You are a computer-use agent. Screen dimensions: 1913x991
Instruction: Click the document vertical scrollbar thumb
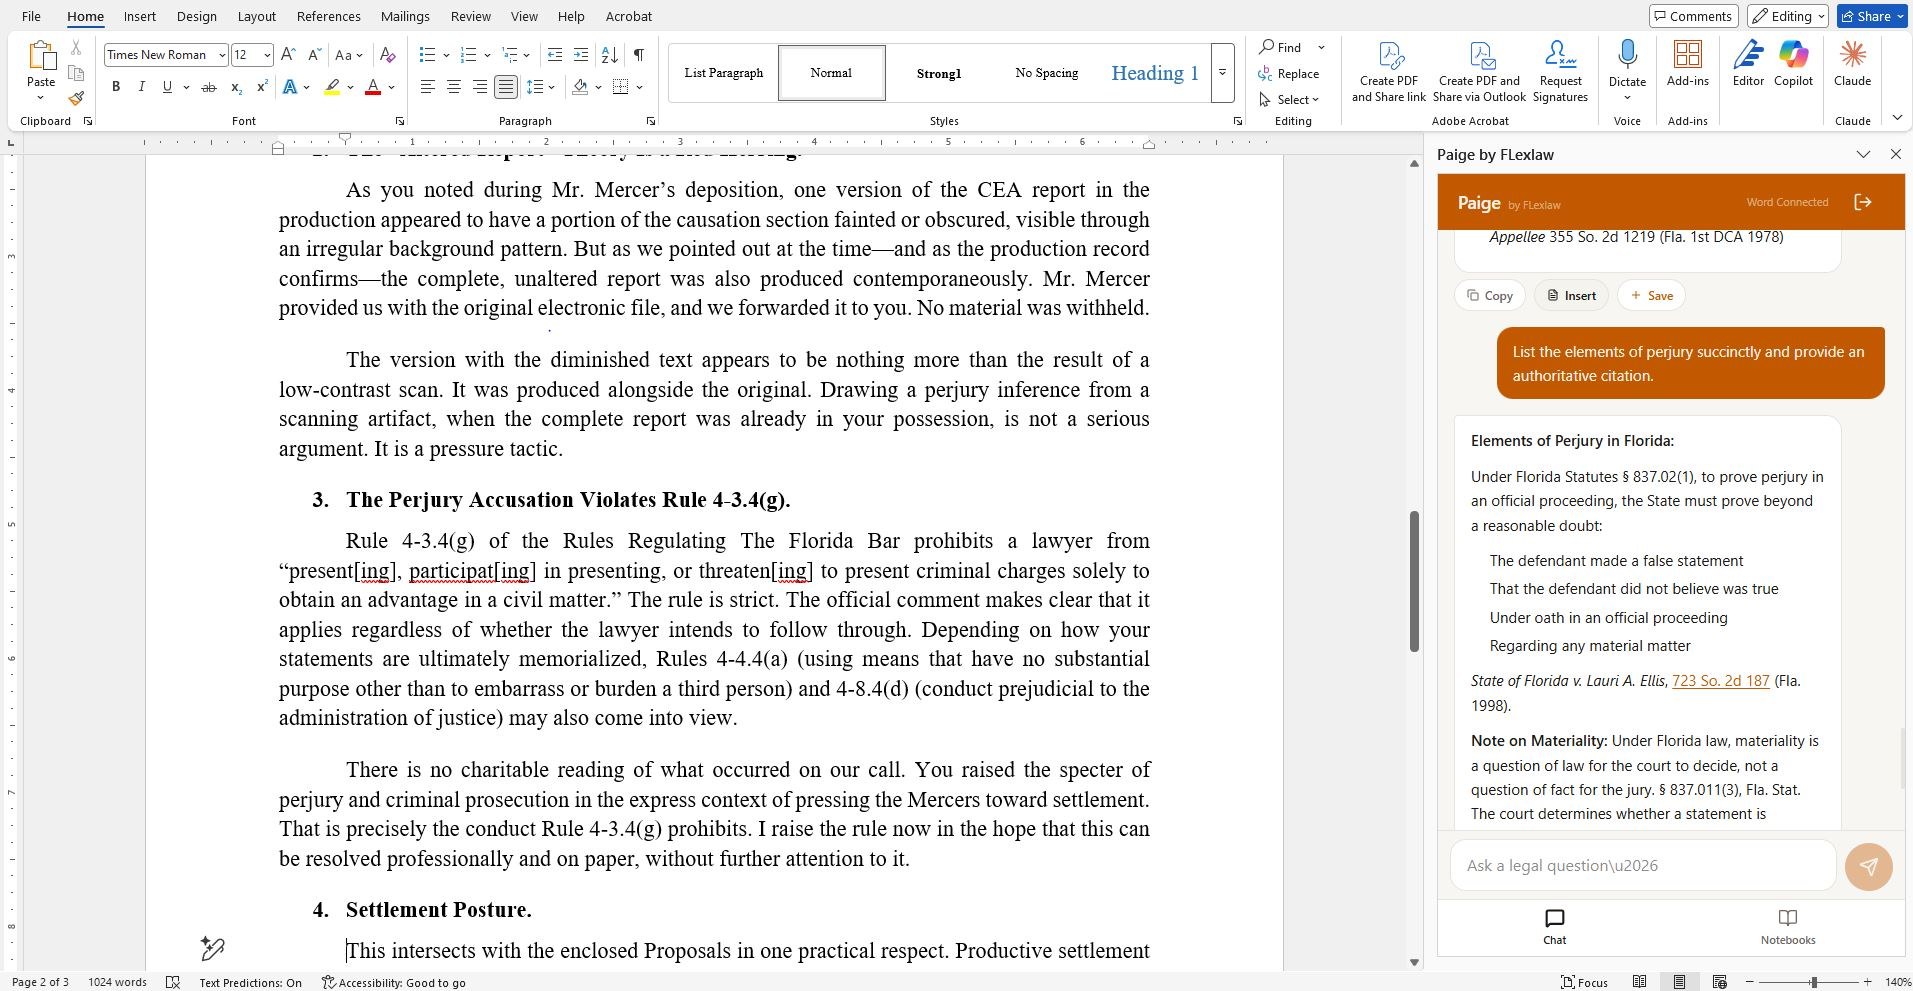(x=1414, y=582)
